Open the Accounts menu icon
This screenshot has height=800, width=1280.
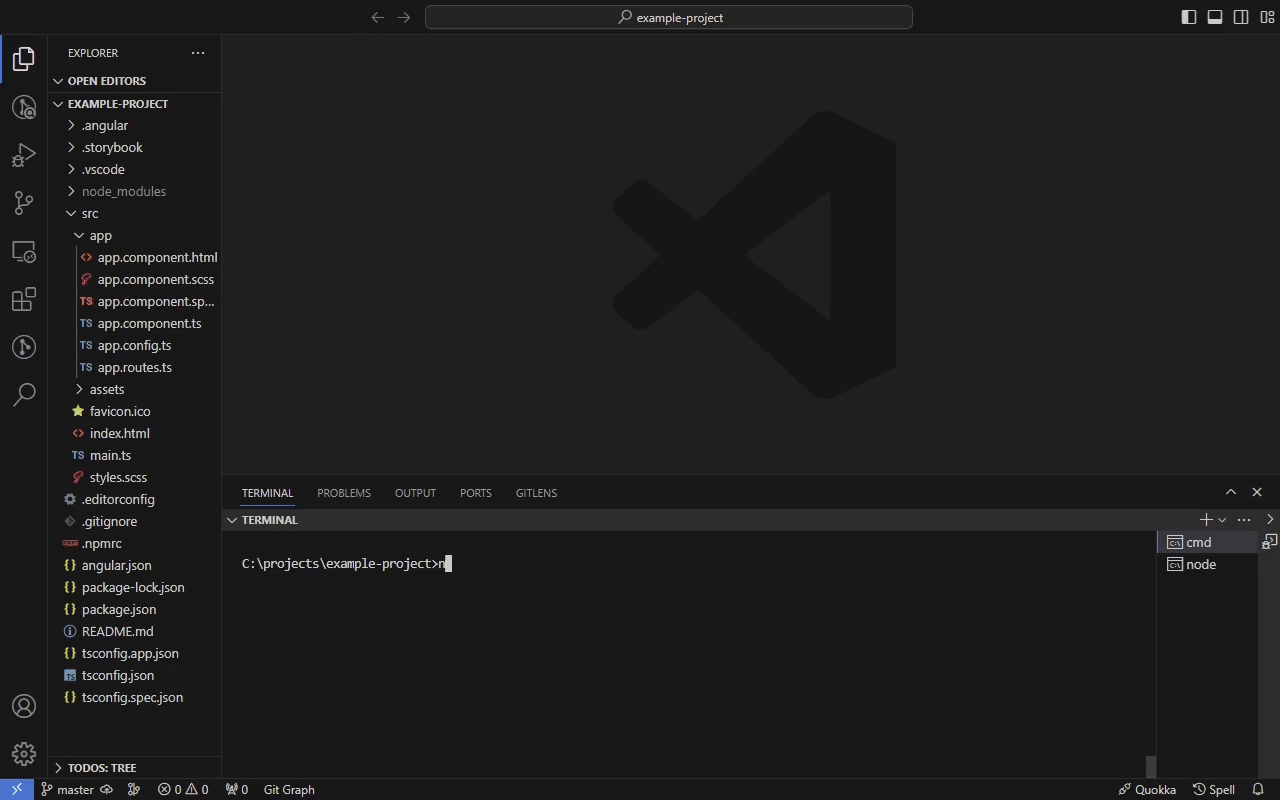[24, 706]
